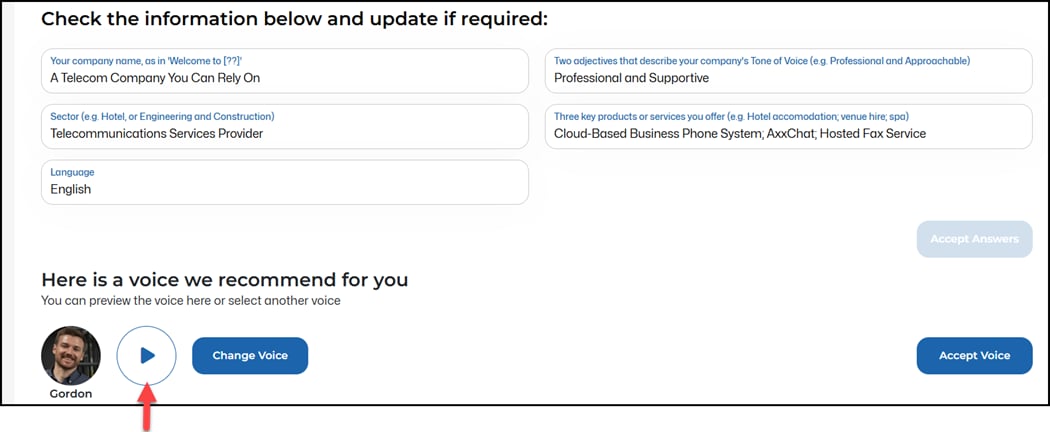Click 'Here is a voice we recommend' heading
1050x432 pixels.
click(x=224, y=279)
